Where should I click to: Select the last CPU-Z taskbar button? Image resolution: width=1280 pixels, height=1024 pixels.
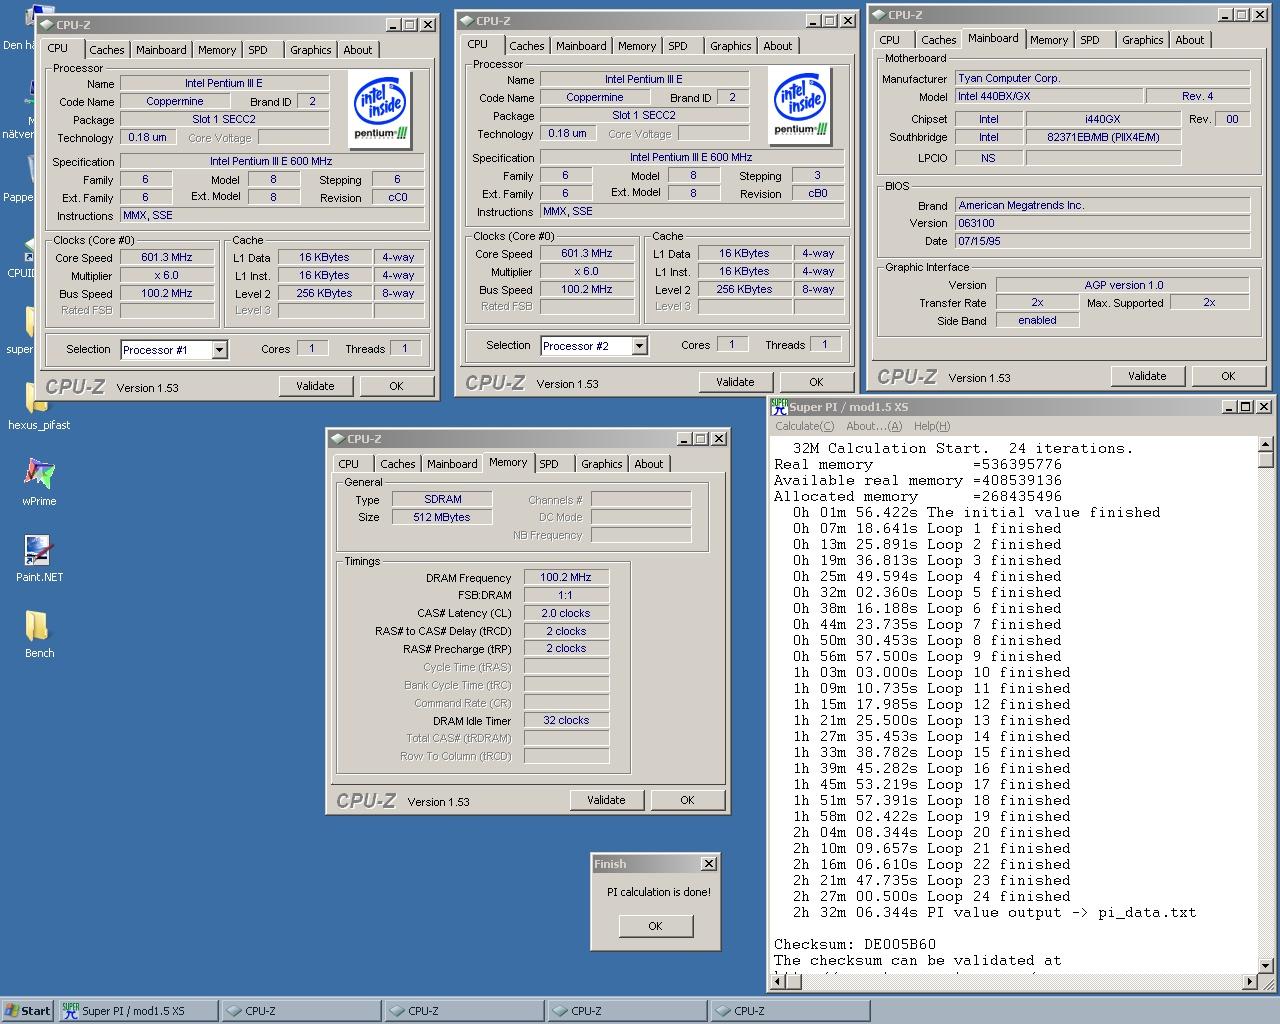[789, 1011]
